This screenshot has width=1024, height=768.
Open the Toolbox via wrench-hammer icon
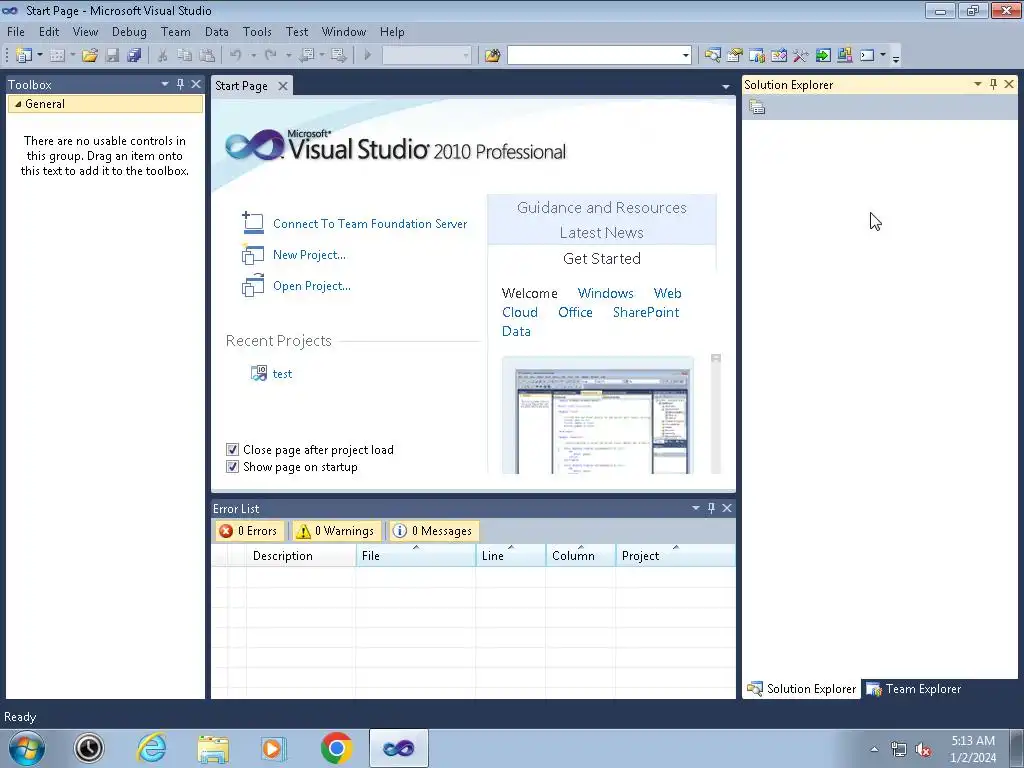pyautogui.click(x=801, y=56)
